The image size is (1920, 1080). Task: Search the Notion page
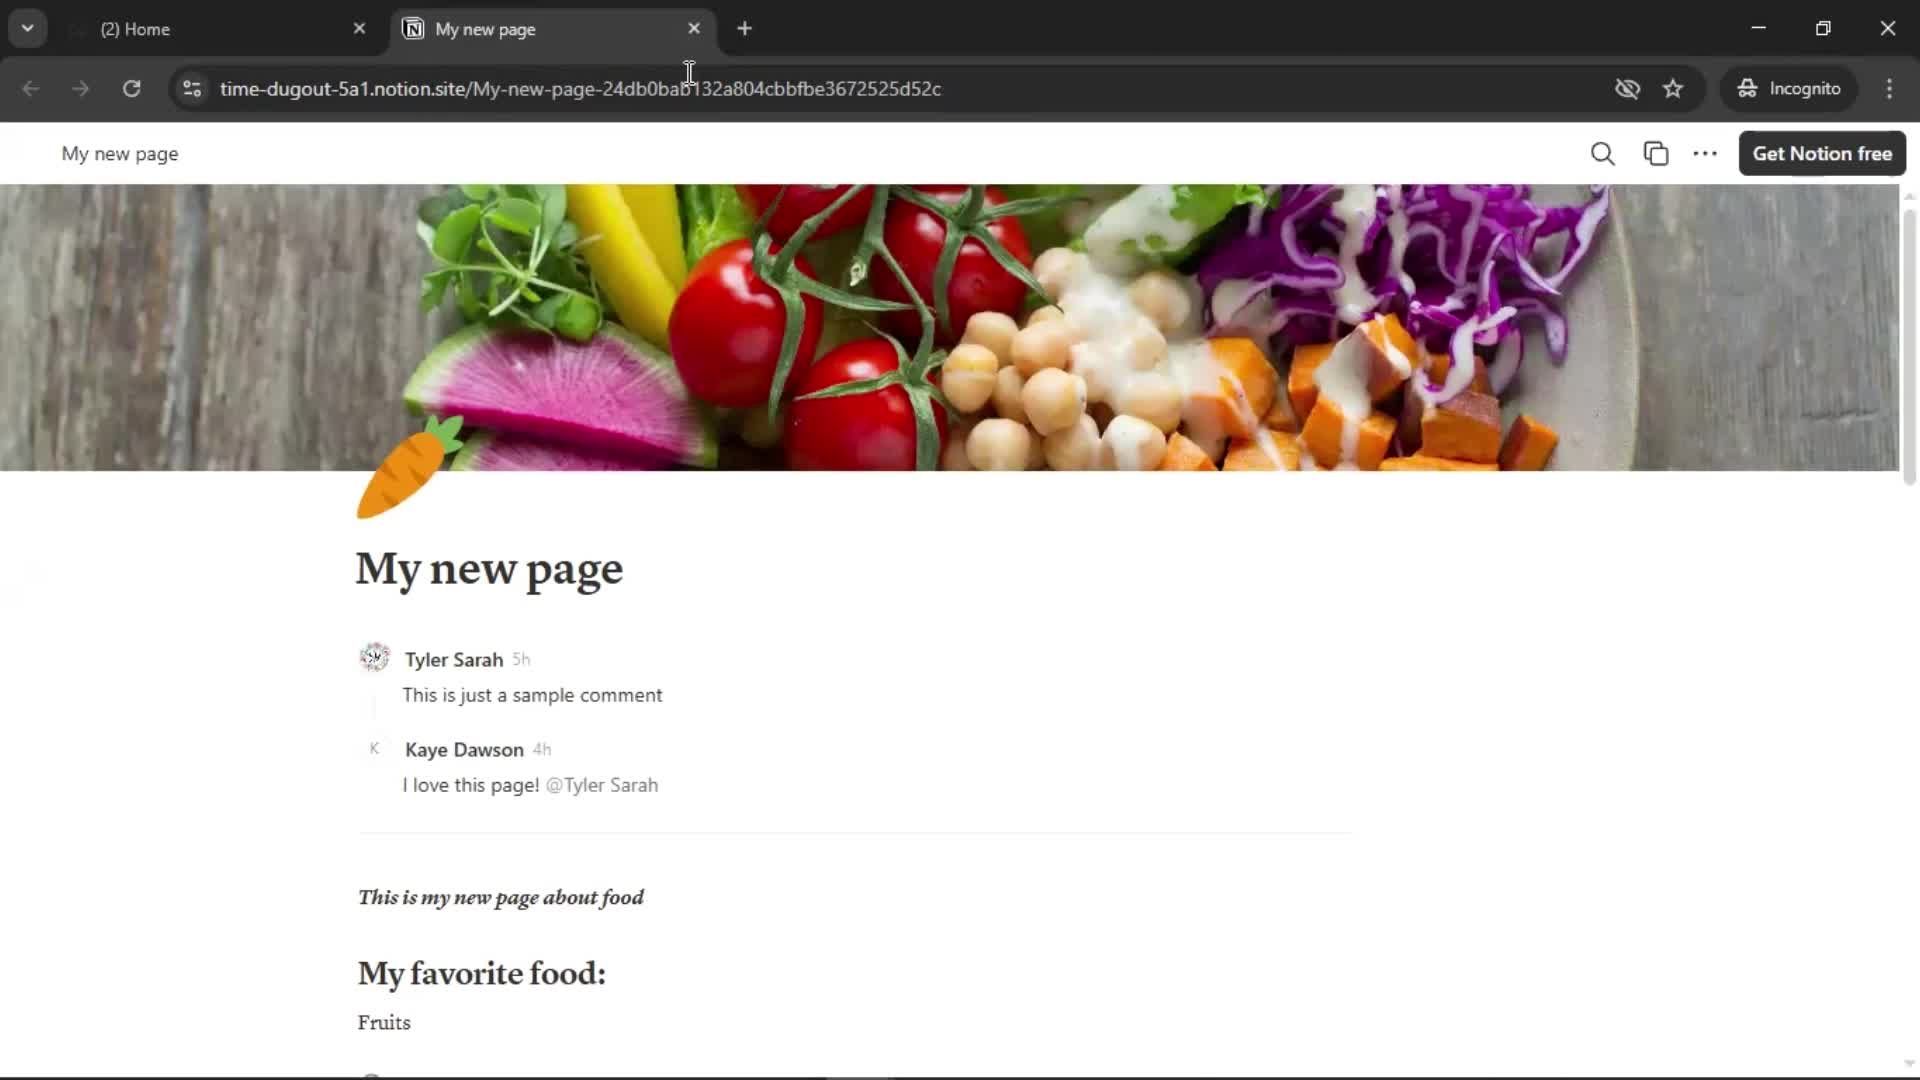click(x=1602, y=154)
